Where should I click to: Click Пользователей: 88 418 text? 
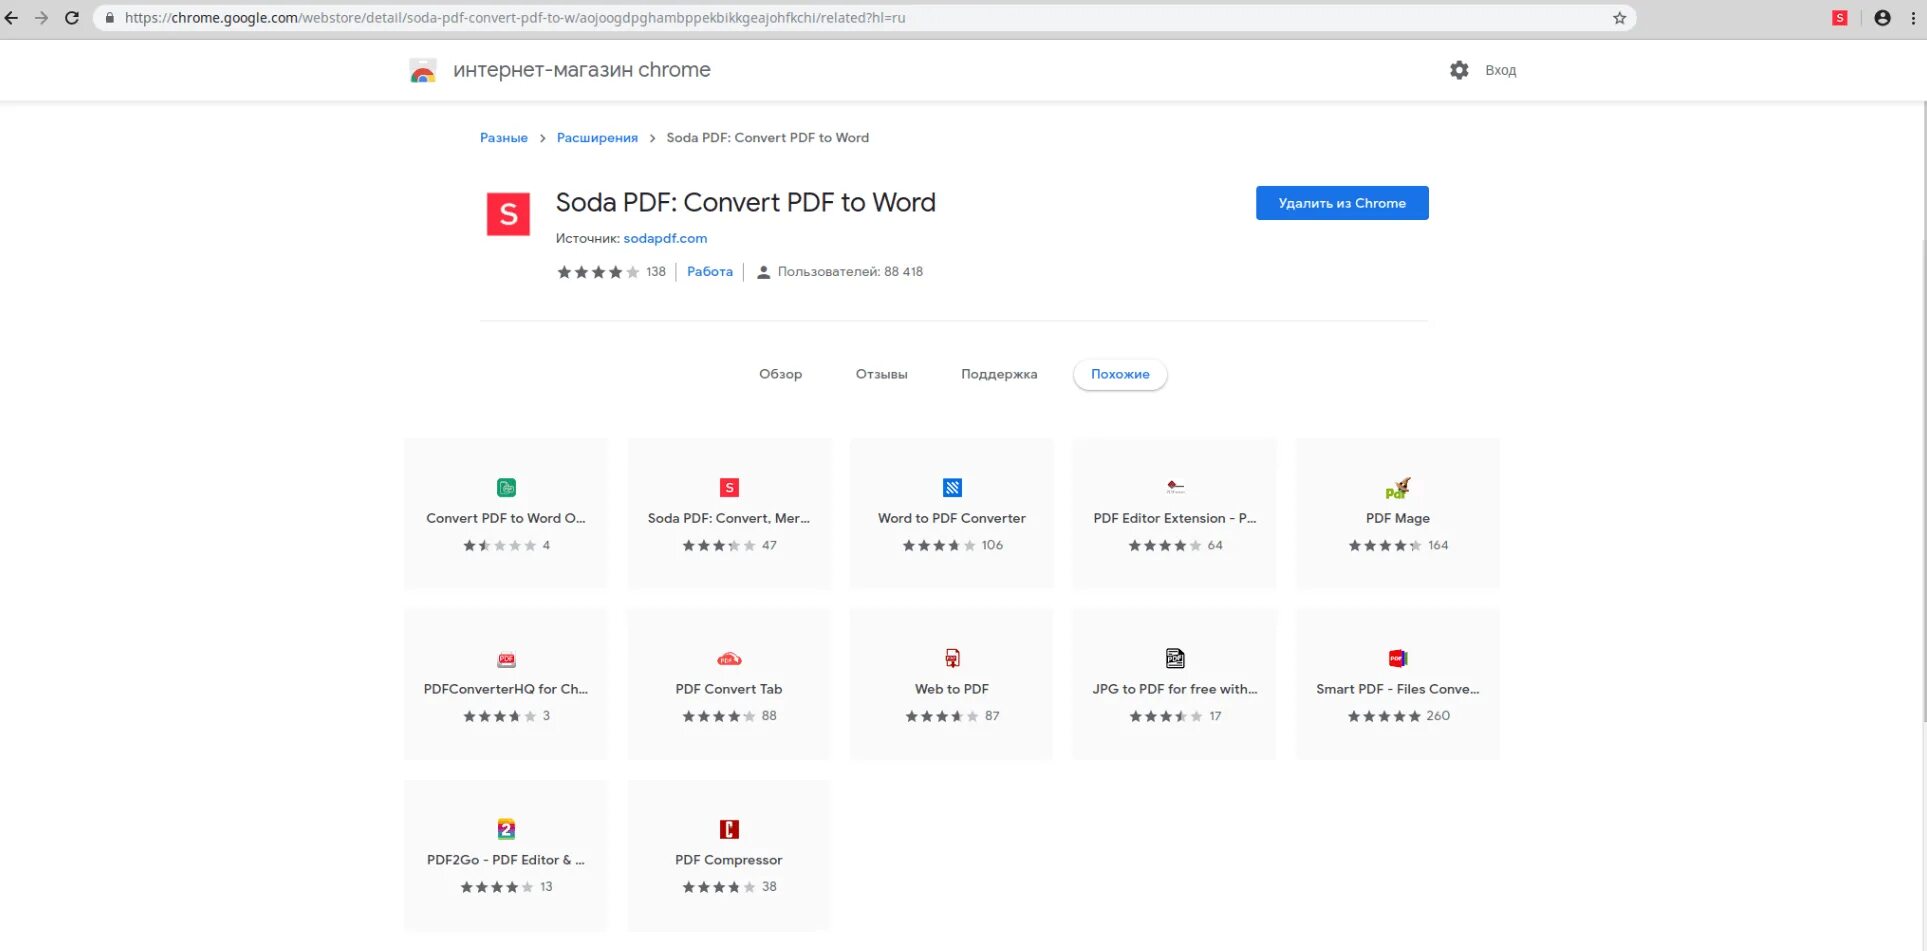[x=850, y=272]
